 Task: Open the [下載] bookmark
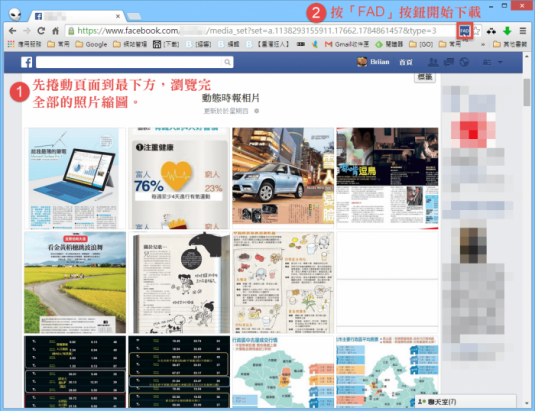(166, 44)
